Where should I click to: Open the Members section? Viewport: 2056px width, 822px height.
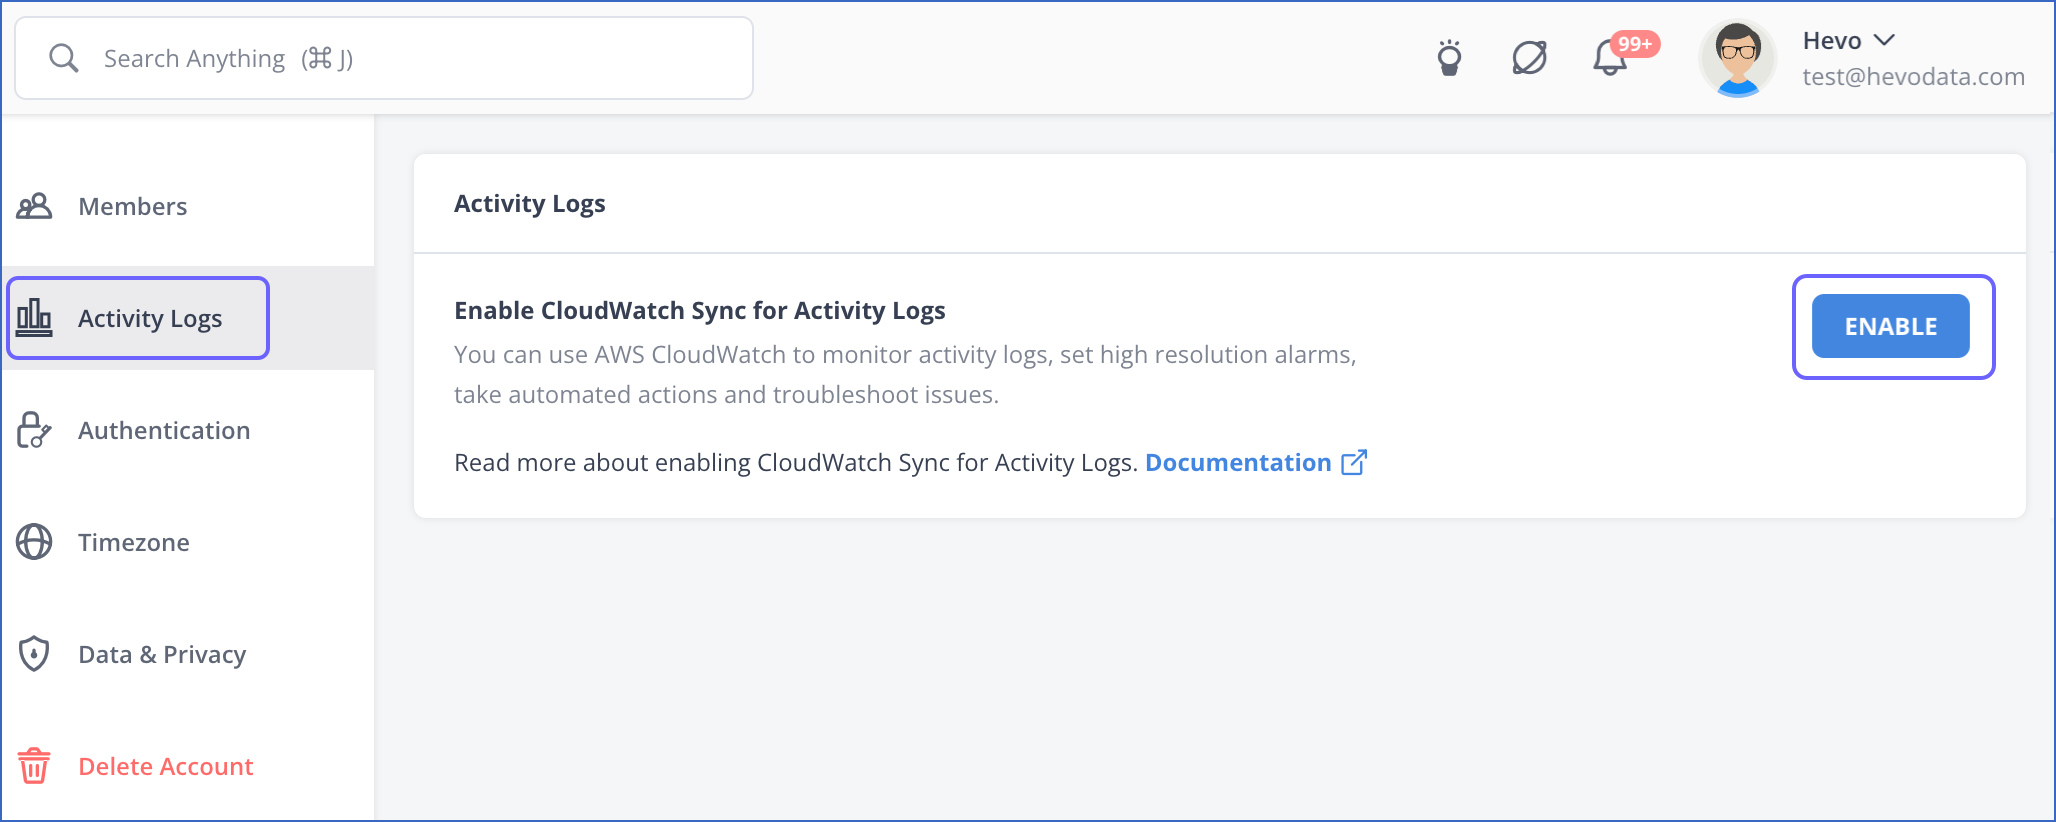(x=188, y=206)
